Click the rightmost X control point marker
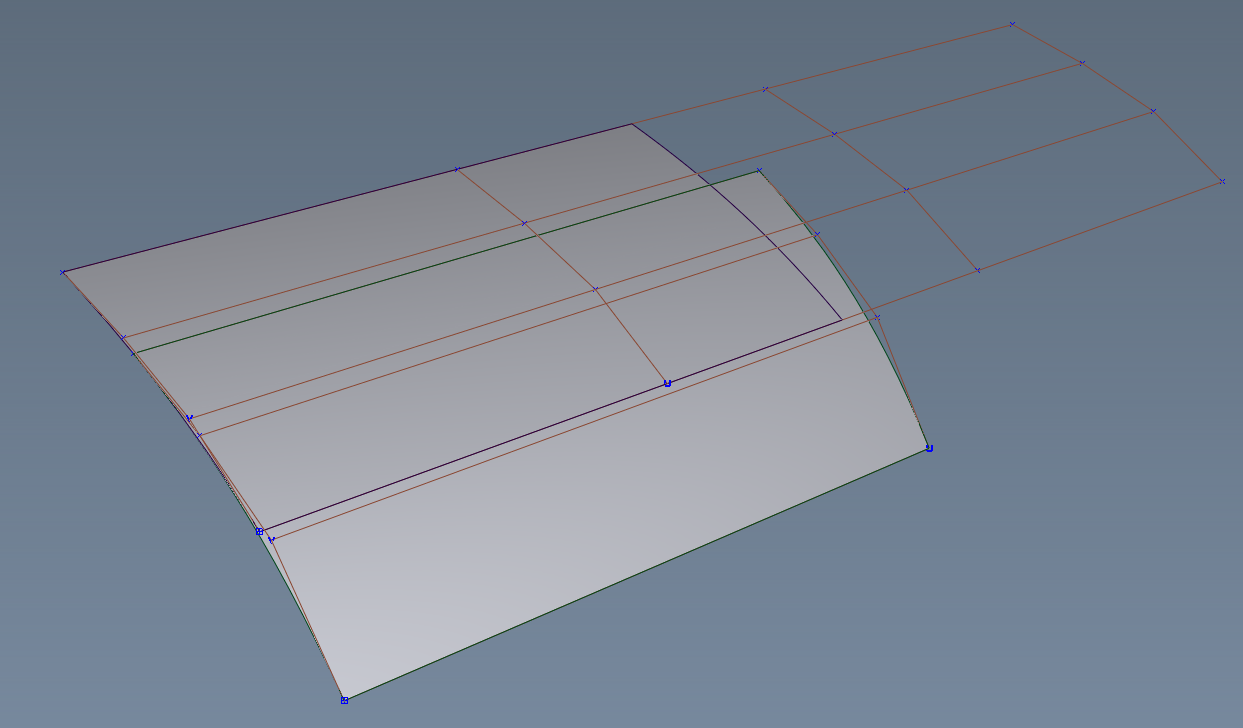This screenshot has height=728, width=1243. pyautogui.click(x=1222, y=183)
